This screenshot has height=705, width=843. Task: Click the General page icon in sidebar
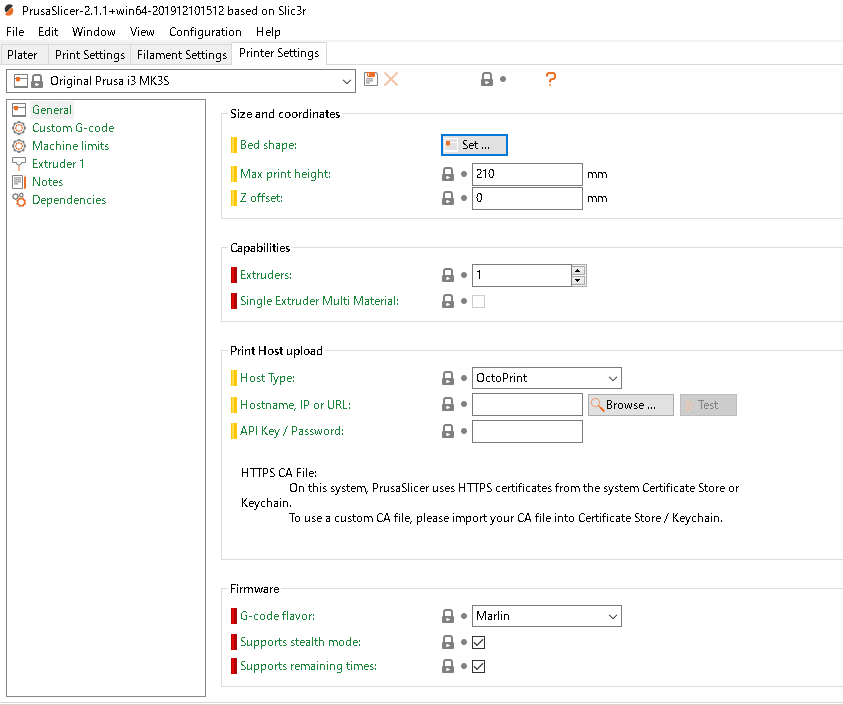[x=19, y=110]
